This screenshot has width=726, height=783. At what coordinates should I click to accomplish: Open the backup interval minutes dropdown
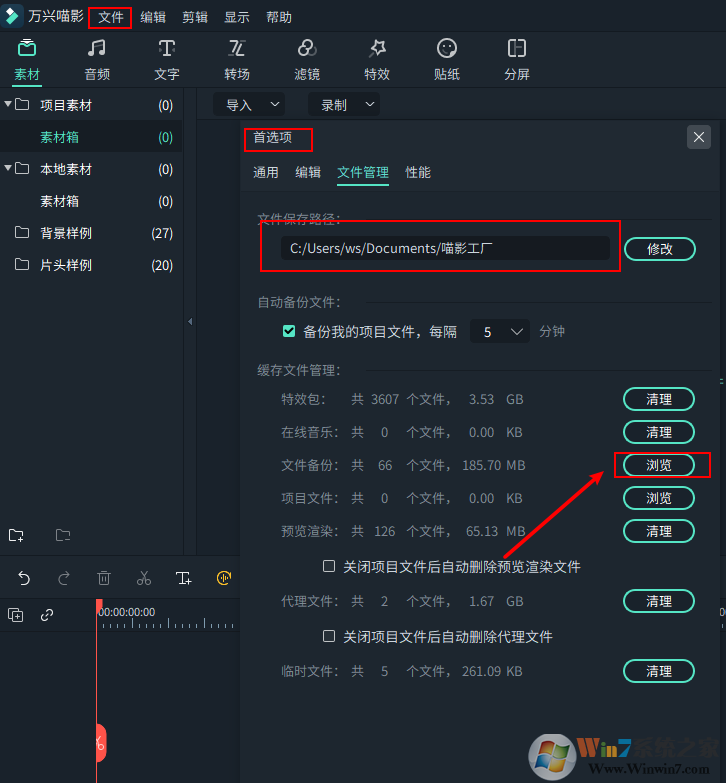[x=500, y=332]
